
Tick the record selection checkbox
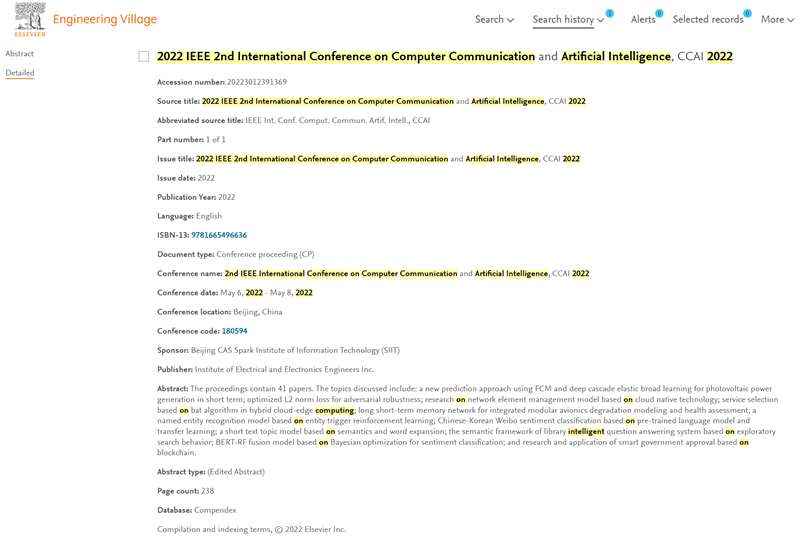pyautogui.click(x=144, y=56)
